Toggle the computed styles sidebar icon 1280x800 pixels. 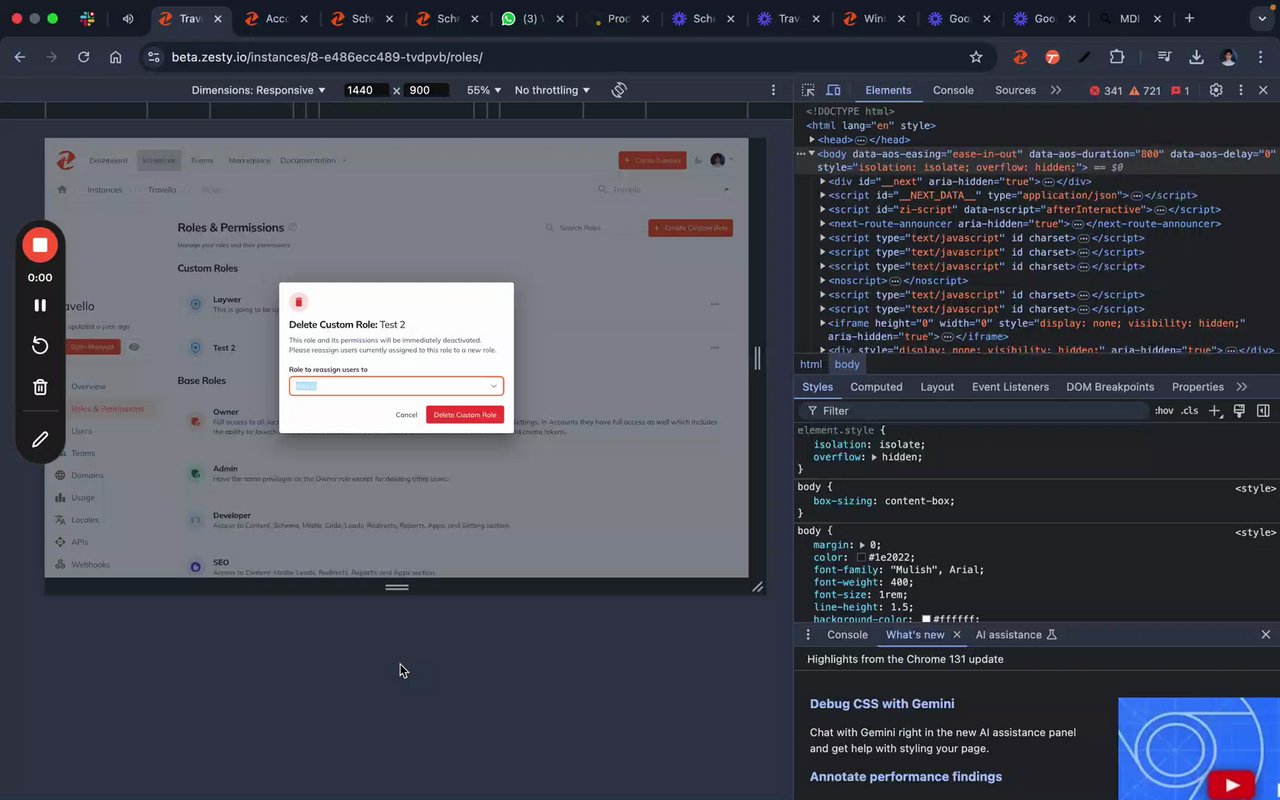1263,411
